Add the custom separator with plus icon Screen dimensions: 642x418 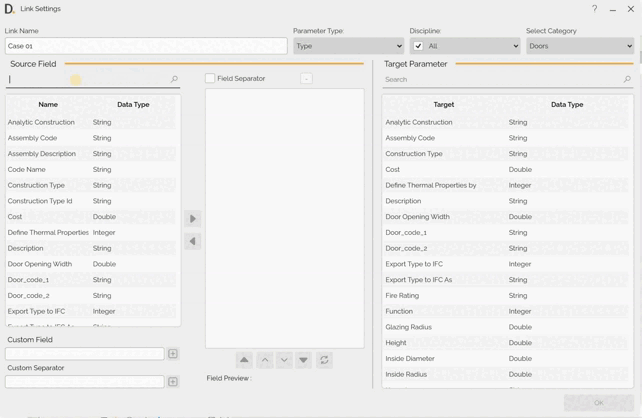tap(173, 382)
